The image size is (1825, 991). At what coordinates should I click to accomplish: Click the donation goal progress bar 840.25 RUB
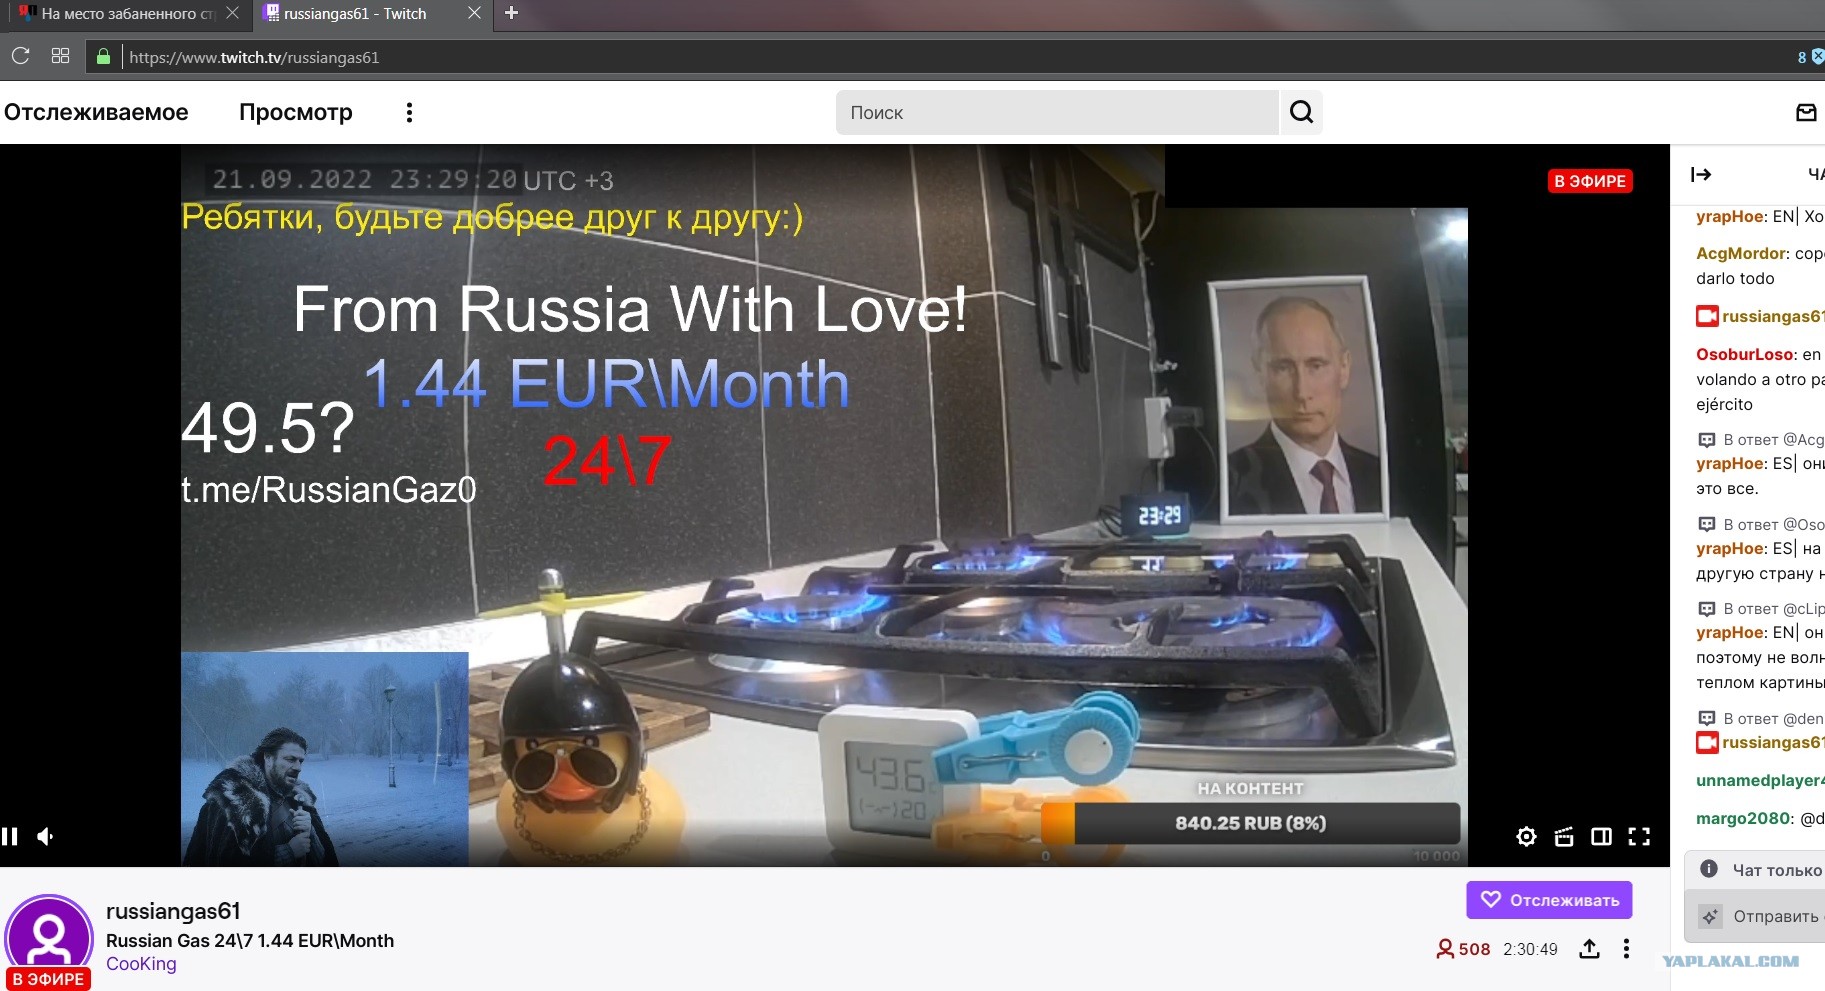(x=1250, y=823)
